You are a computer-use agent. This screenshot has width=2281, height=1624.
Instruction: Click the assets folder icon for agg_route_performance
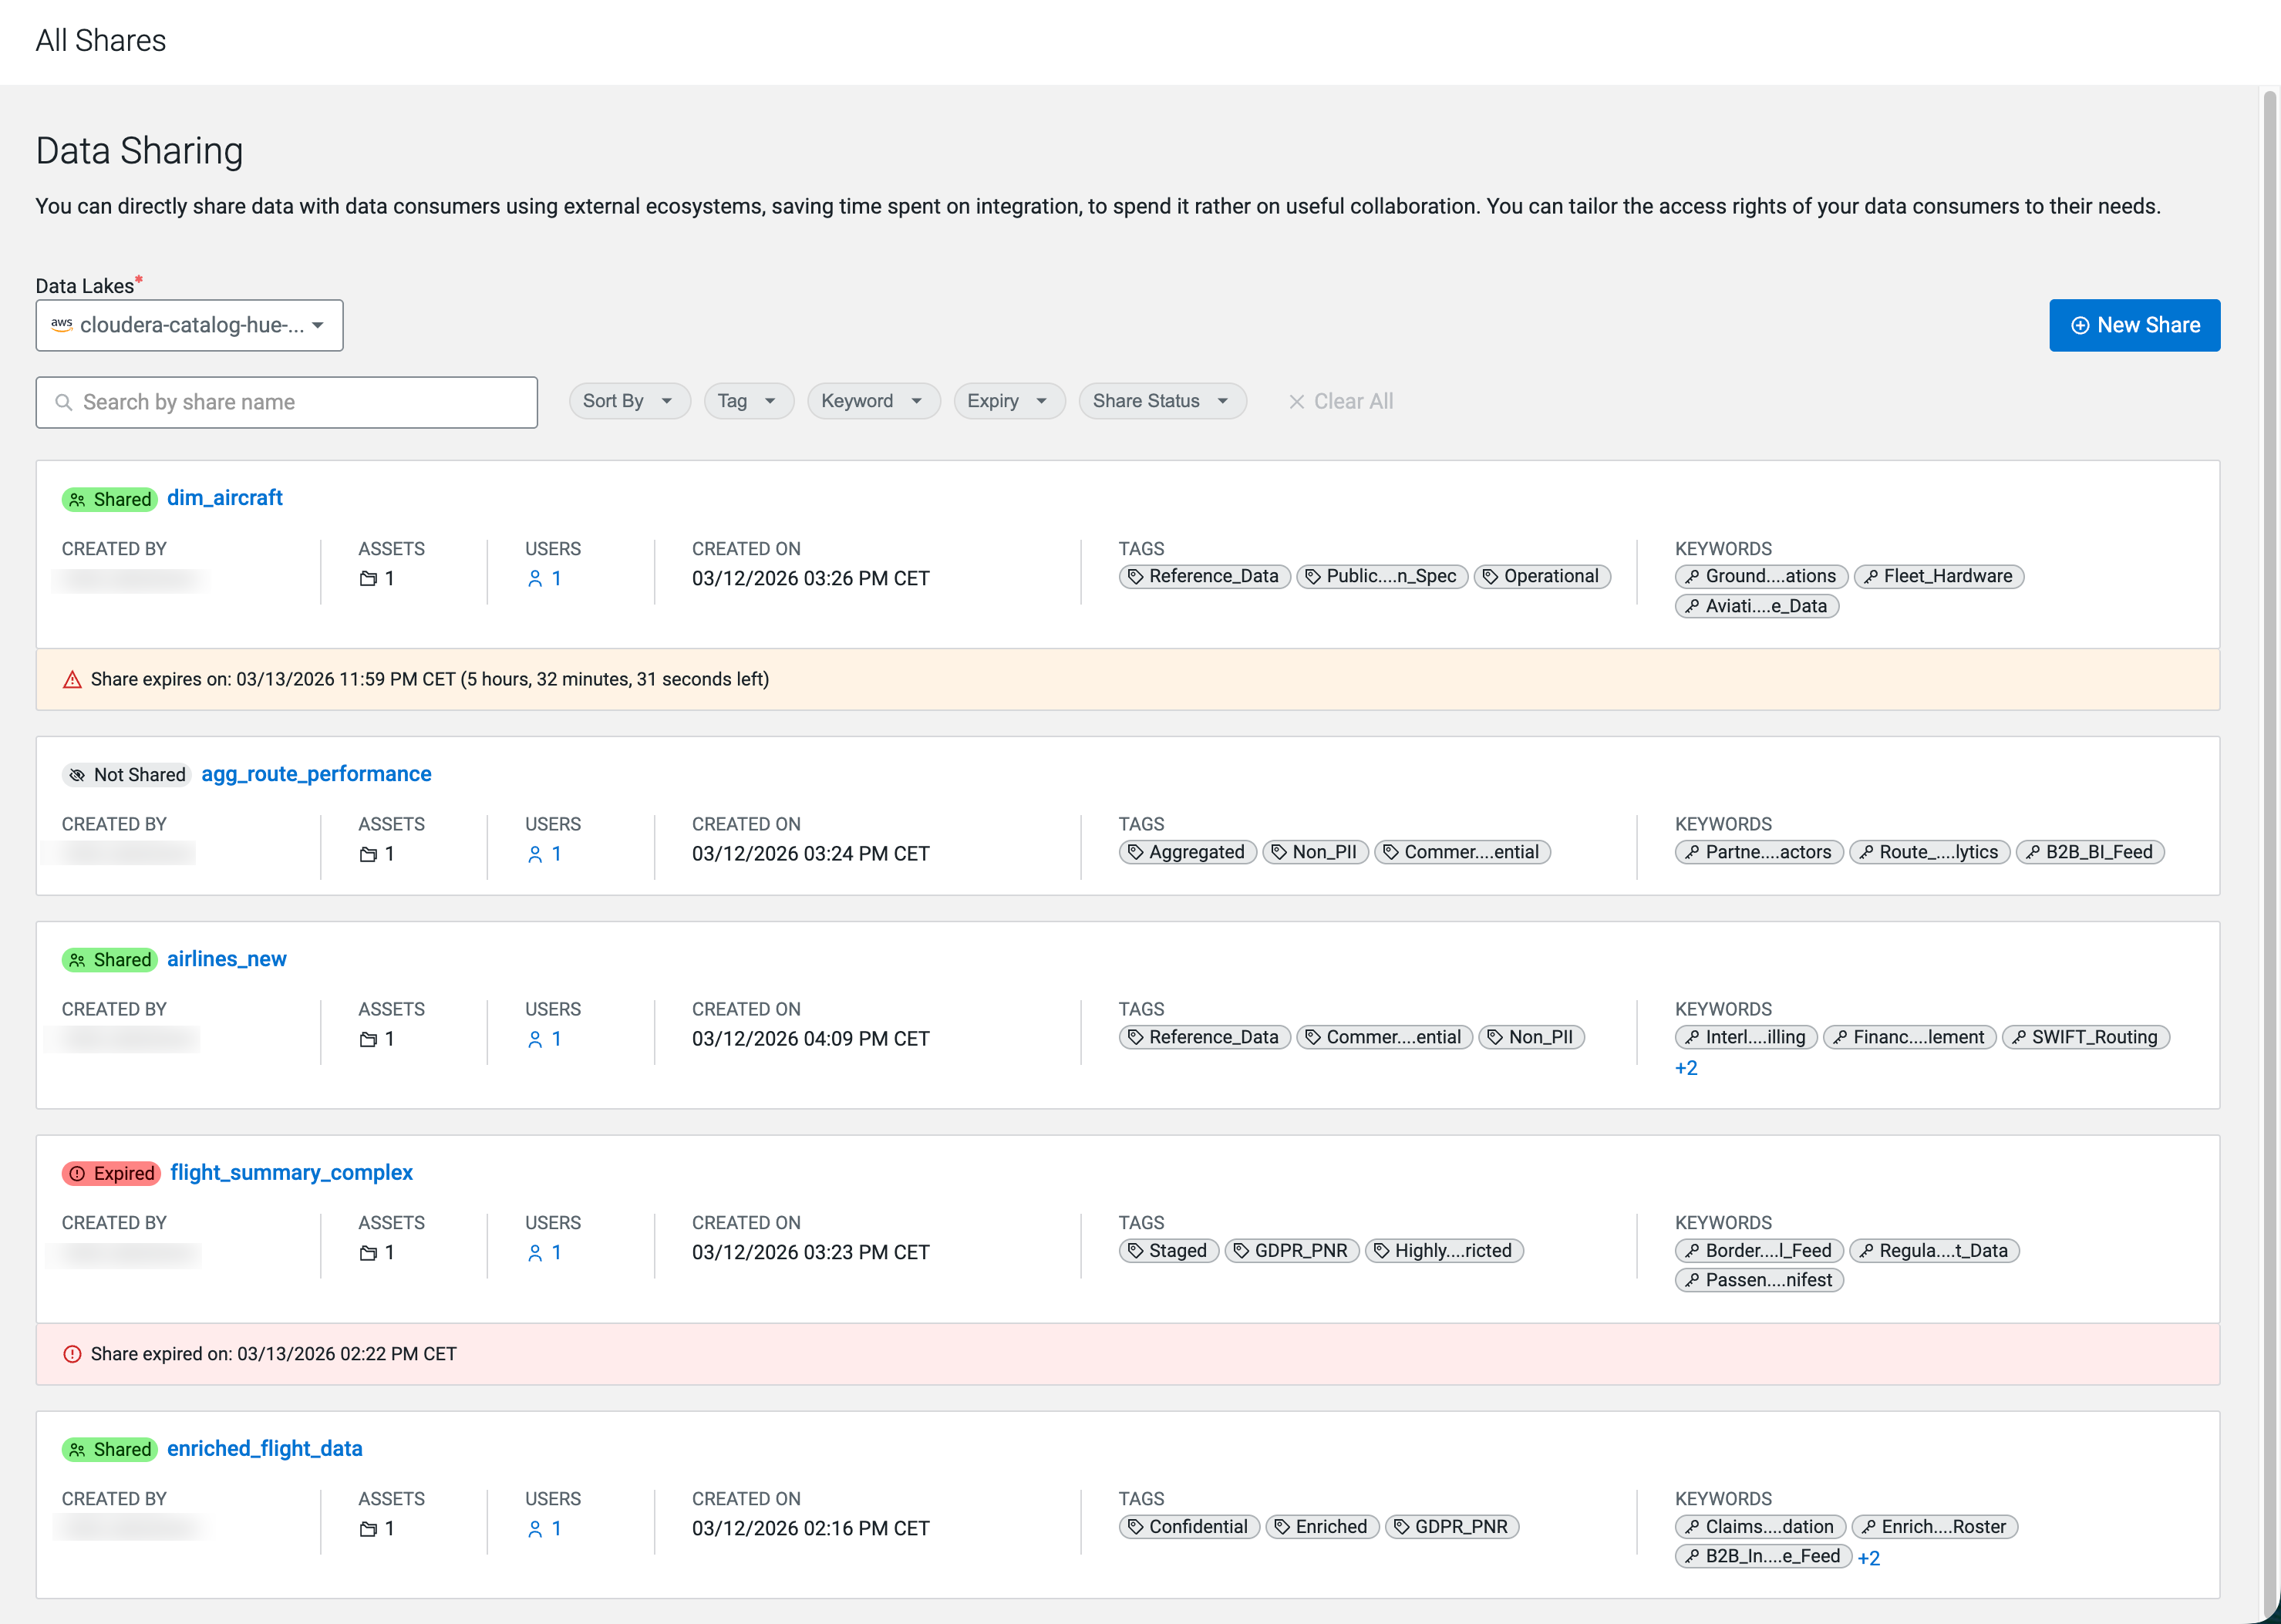click(x=368, y=854)
